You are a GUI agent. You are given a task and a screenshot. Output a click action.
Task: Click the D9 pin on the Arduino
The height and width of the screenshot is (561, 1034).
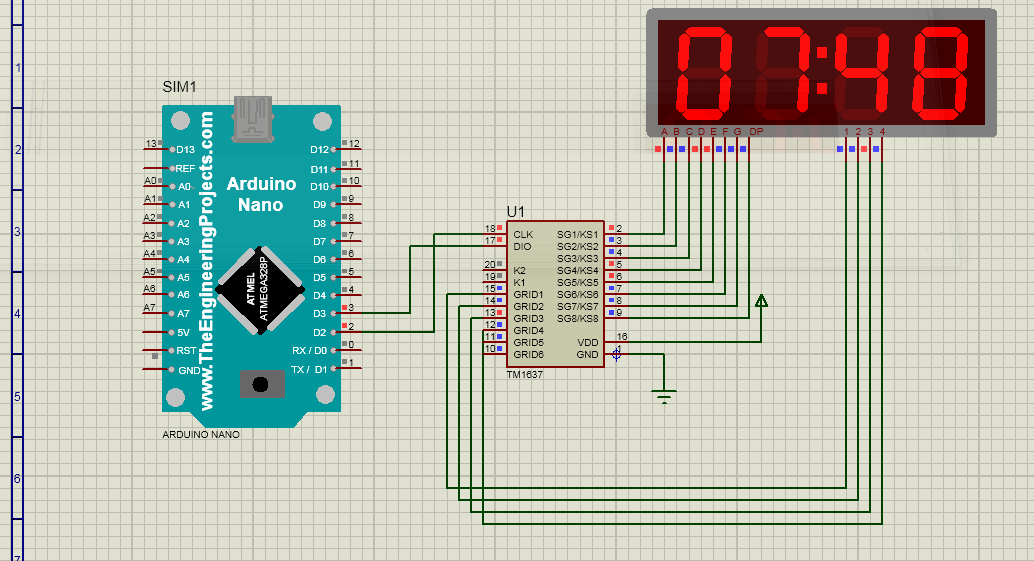click(x=320, y=205)
